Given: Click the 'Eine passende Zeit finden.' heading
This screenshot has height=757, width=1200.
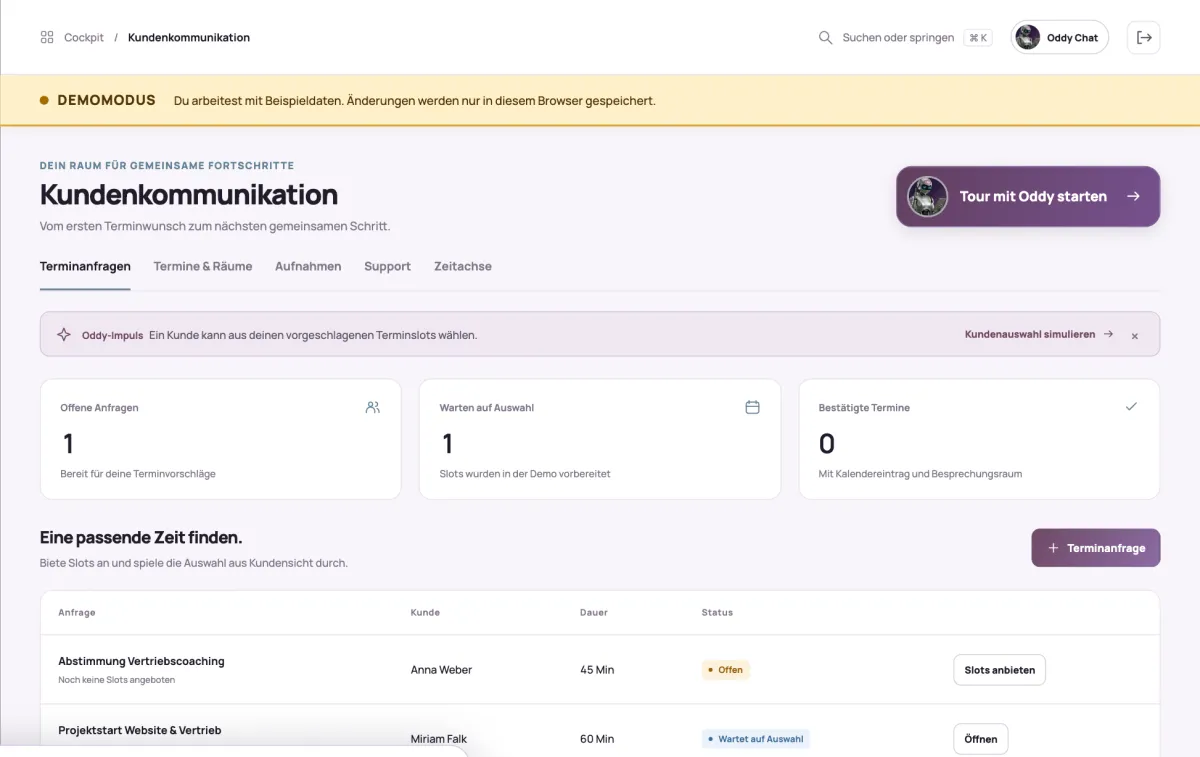Looking at the screenshot, I should [141, 538].
